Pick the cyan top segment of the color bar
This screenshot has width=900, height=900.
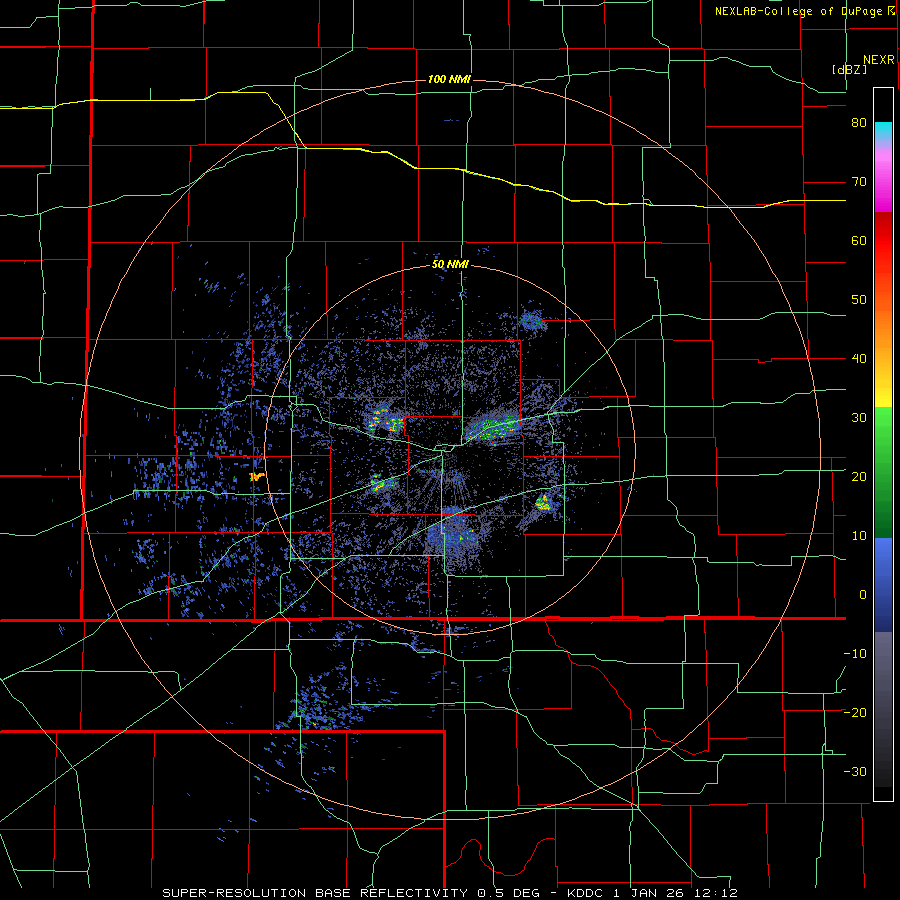click(x=883, y=132)
